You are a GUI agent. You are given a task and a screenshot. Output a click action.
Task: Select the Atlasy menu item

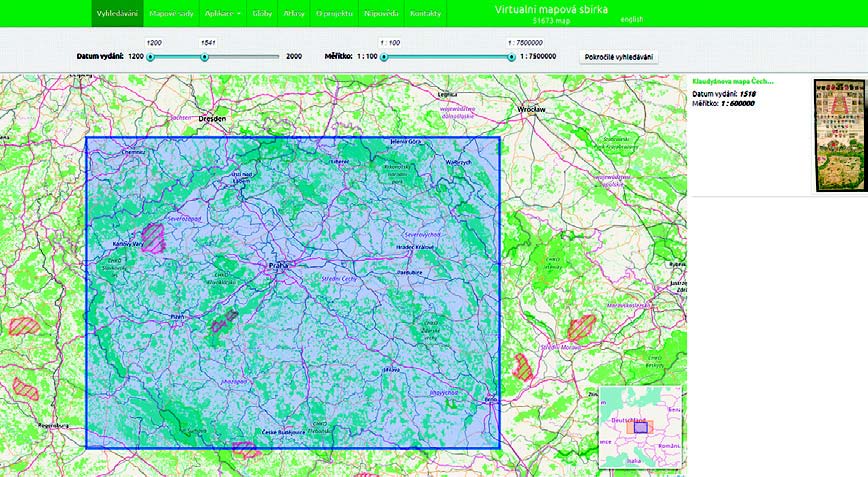(x=295, y=14)
